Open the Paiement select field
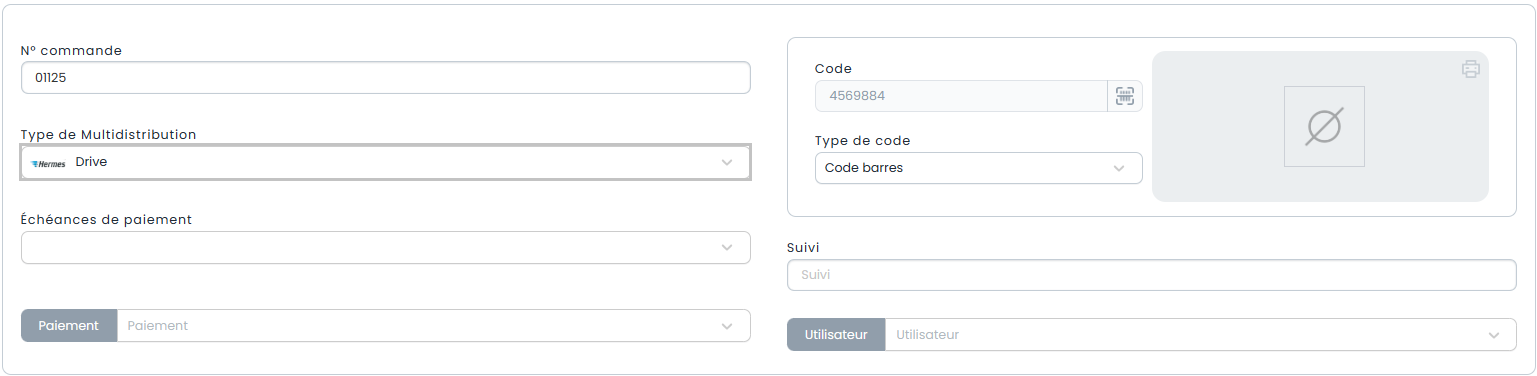 (x=434, y=325)
